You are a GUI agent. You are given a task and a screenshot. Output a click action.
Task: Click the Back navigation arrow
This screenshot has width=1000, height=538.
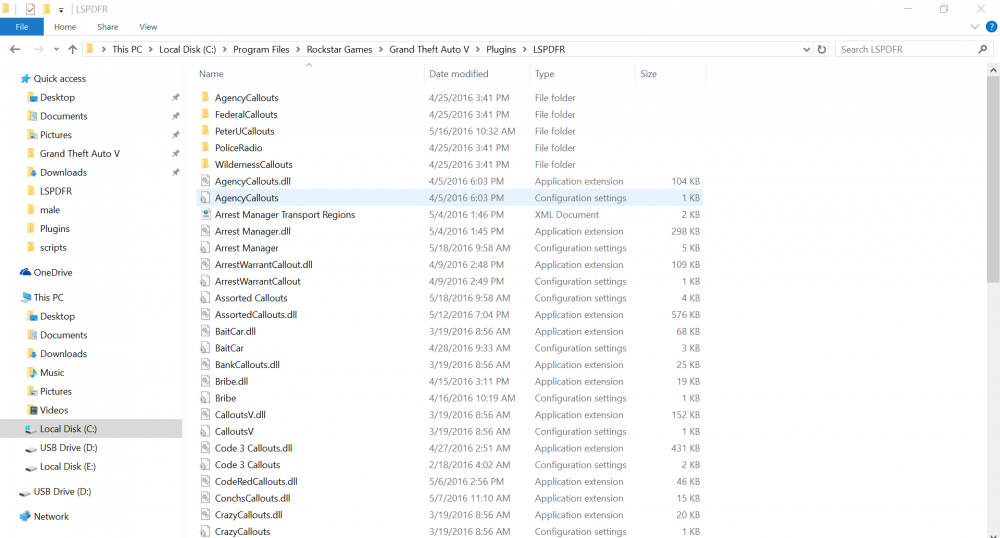pos(15,49)
